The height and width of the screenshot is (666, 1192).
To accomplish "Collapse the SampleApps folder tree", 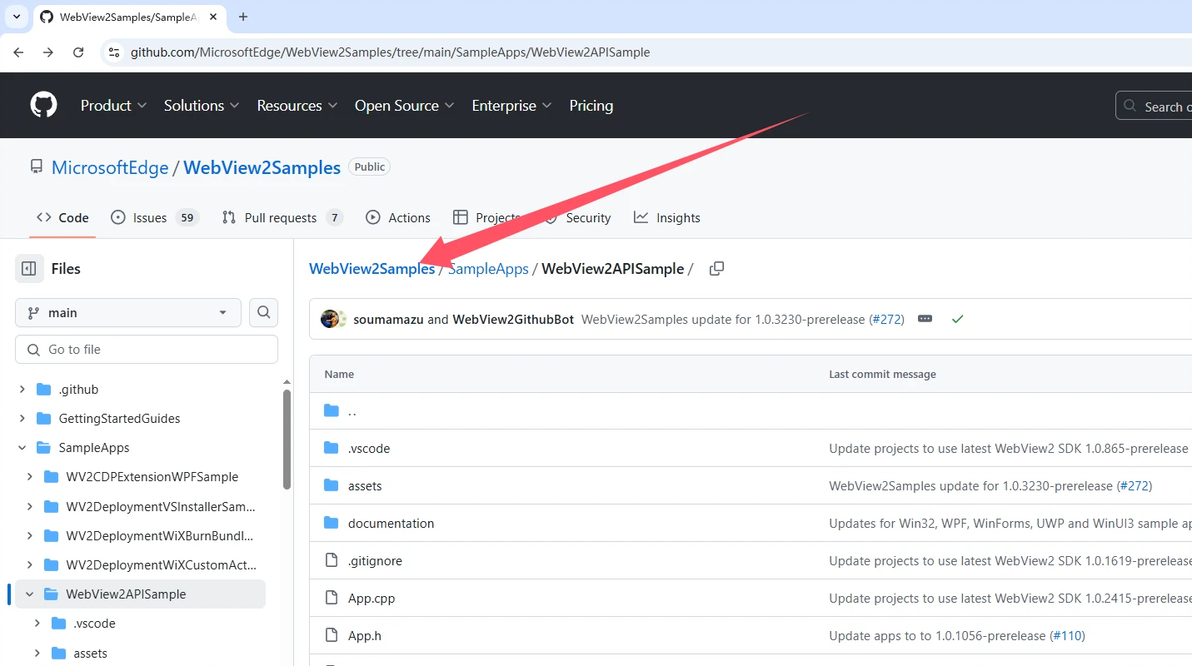I will coord(22,448).
